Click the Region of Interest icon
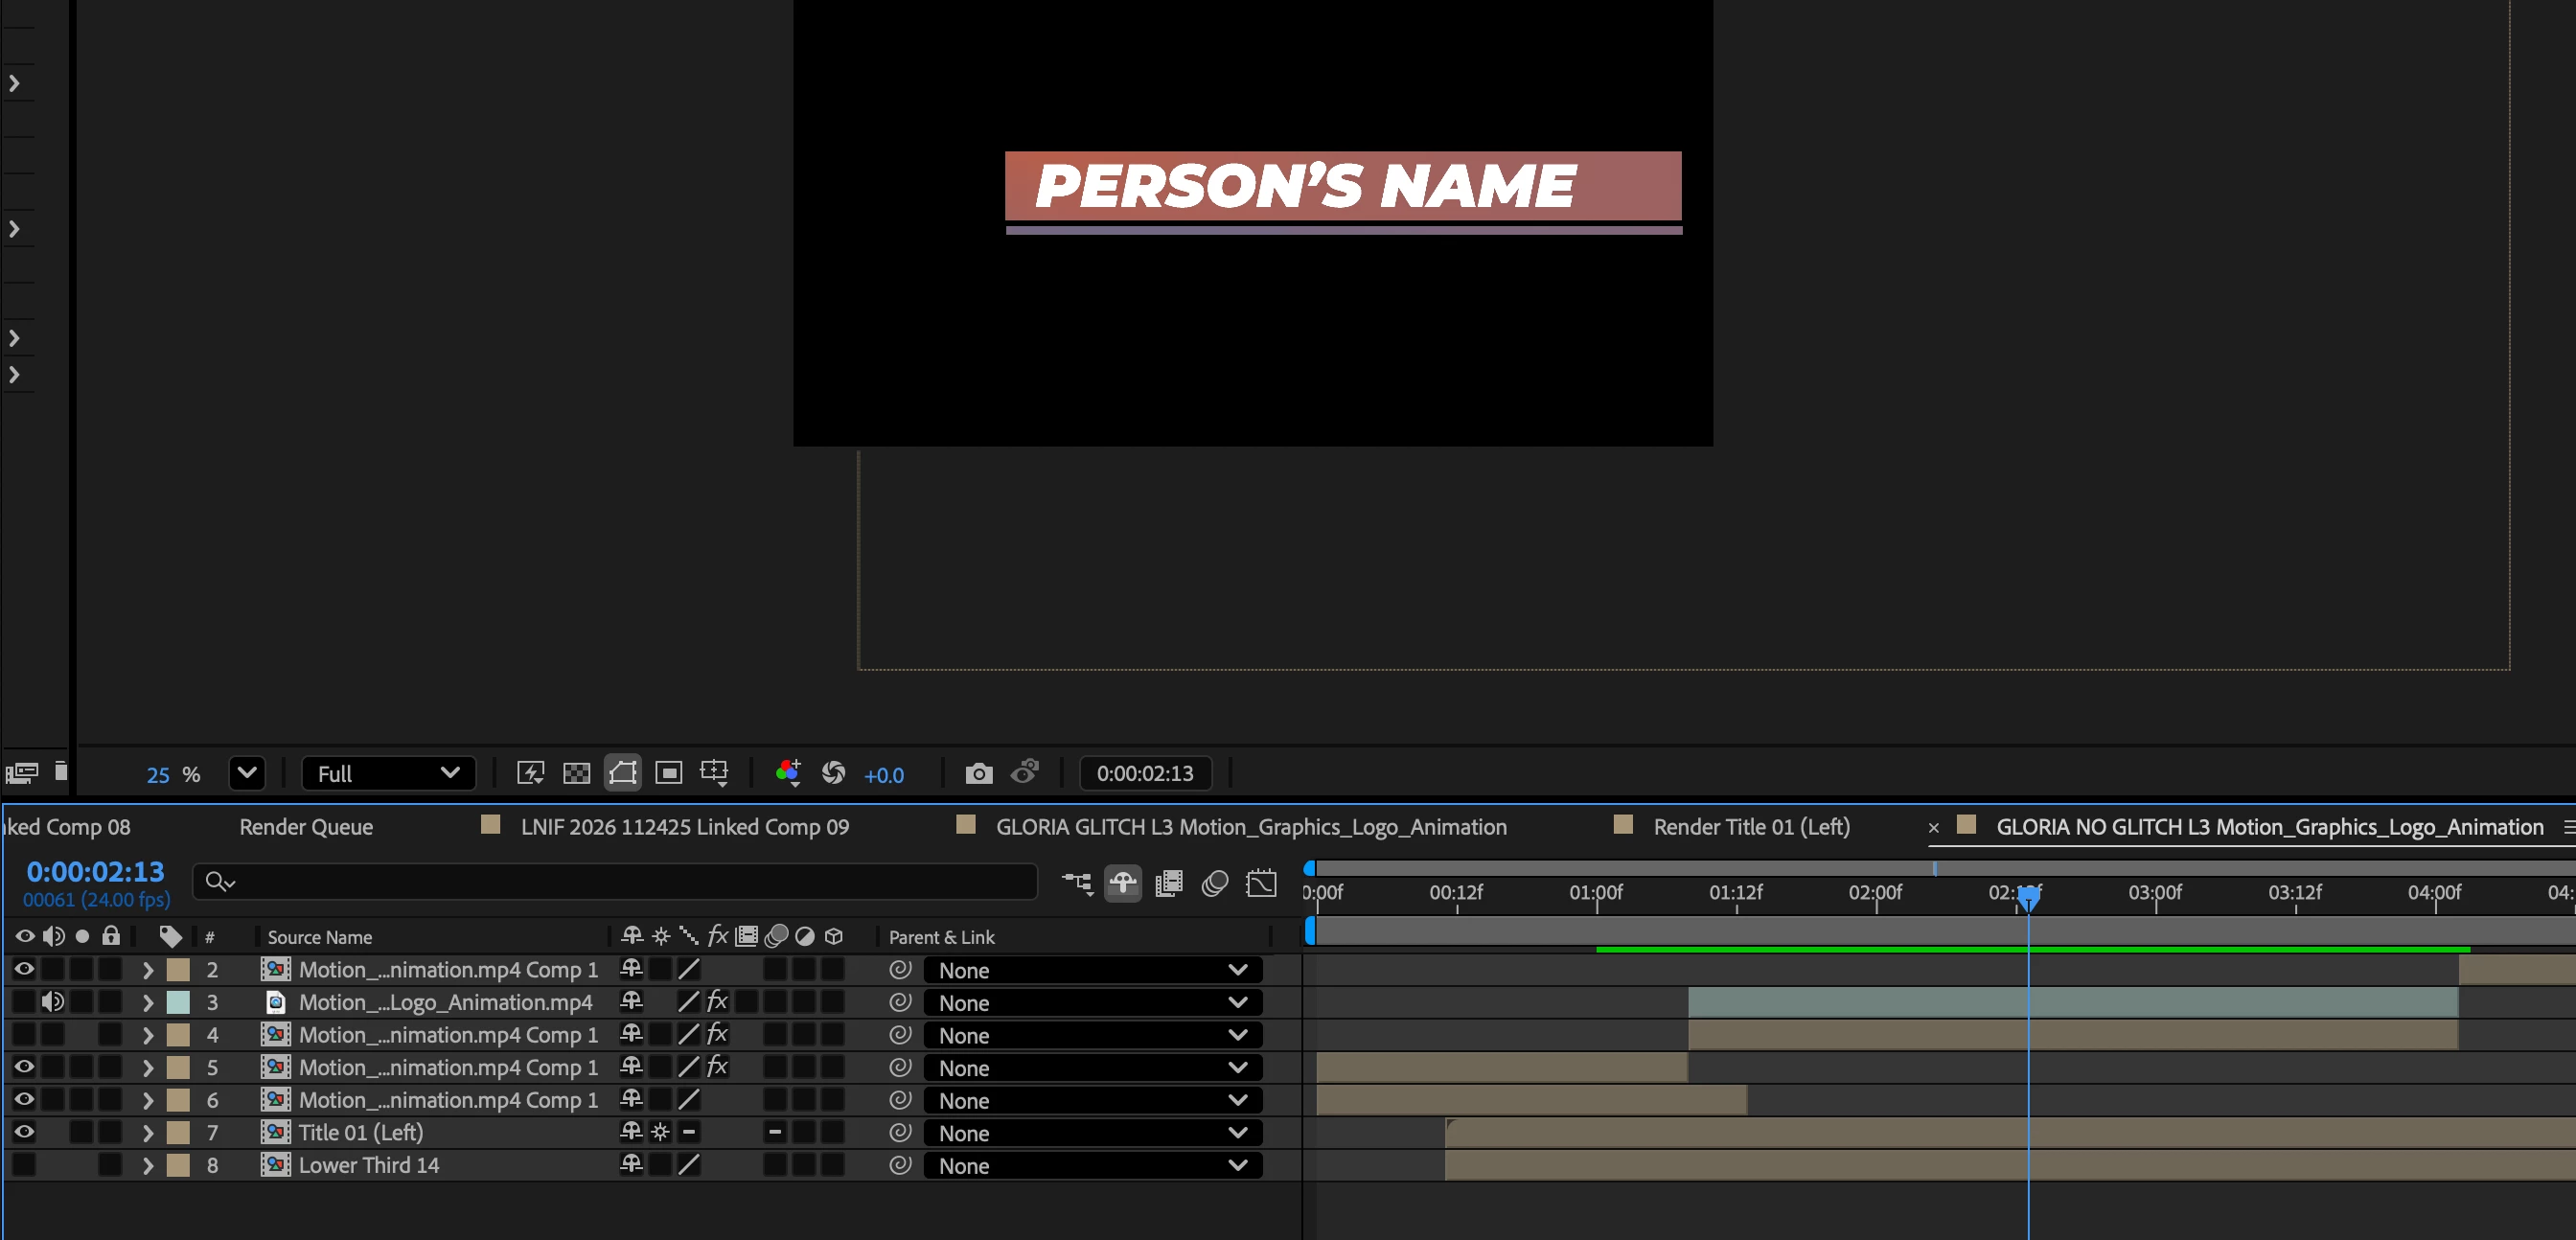 coord(668,773)
